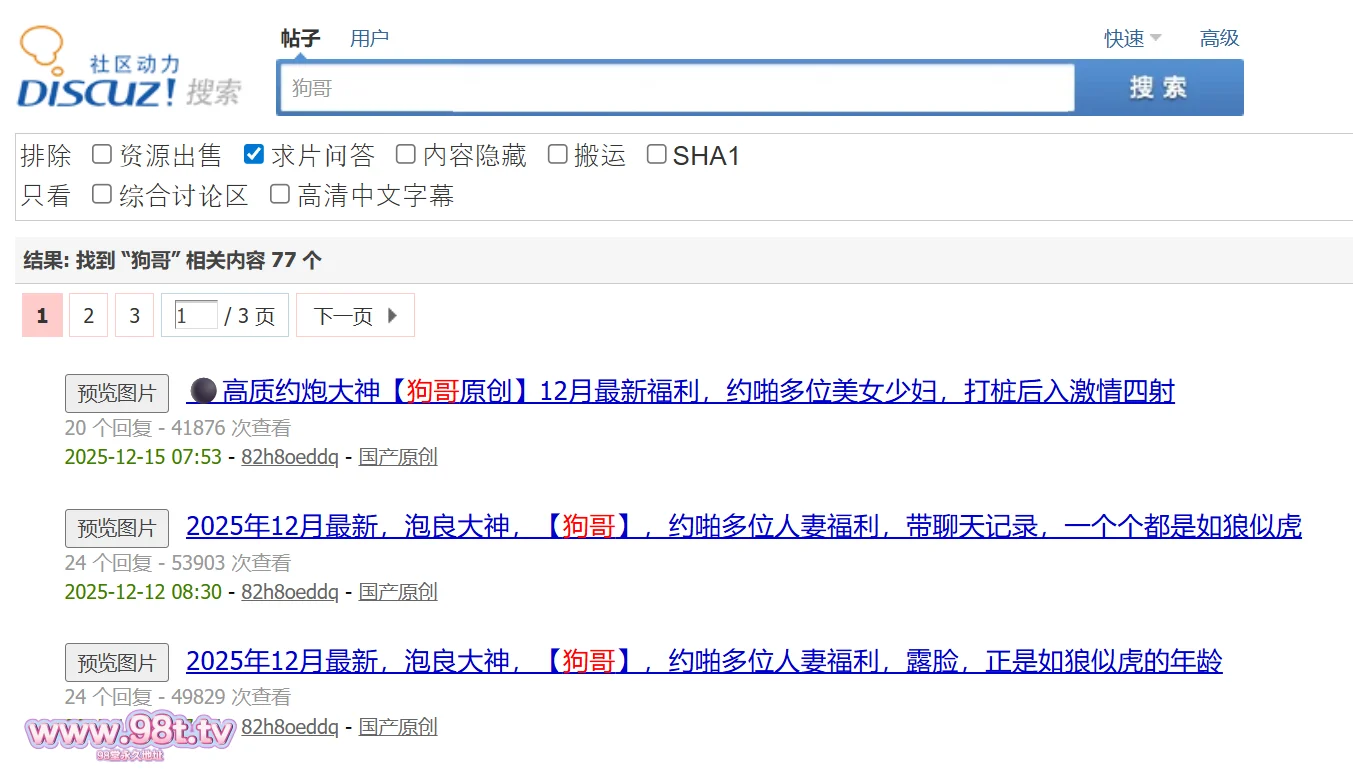Open the 高级 advanced search link
Screen dimensions: 1353x770
pyautogui.click(x=1219, y=38)
